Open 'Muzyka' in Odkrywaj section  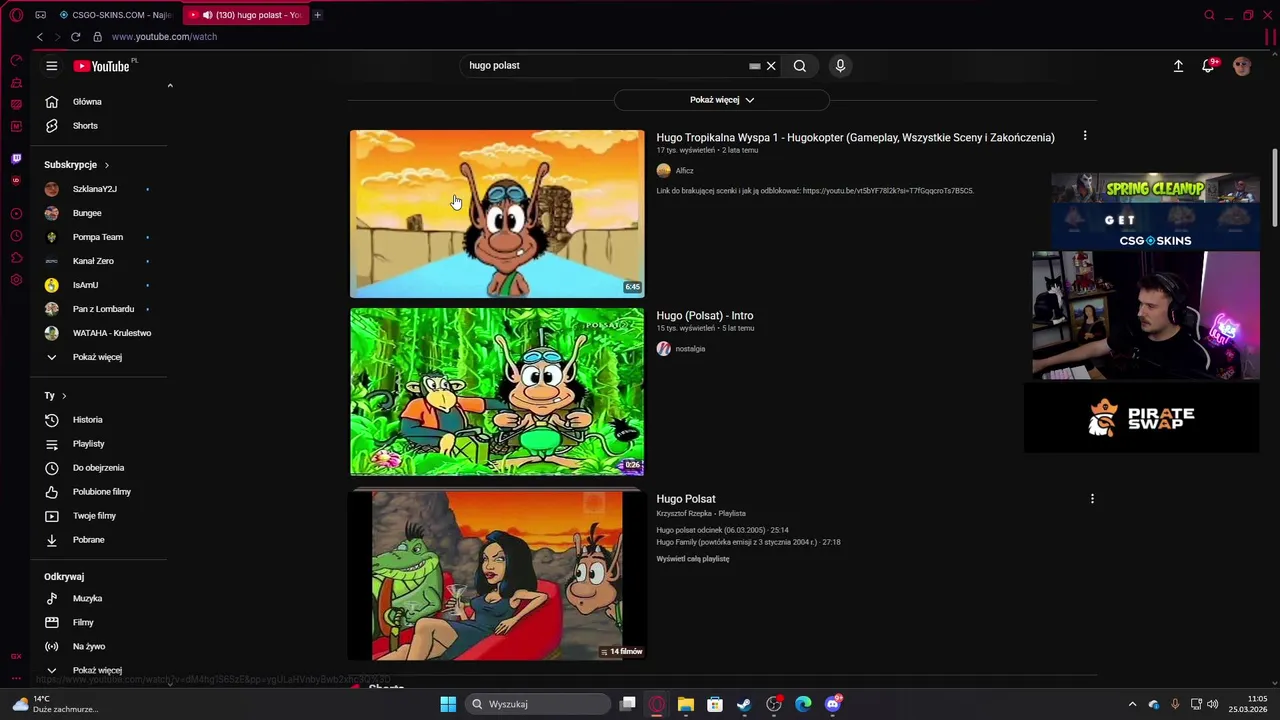pos(87,598)
